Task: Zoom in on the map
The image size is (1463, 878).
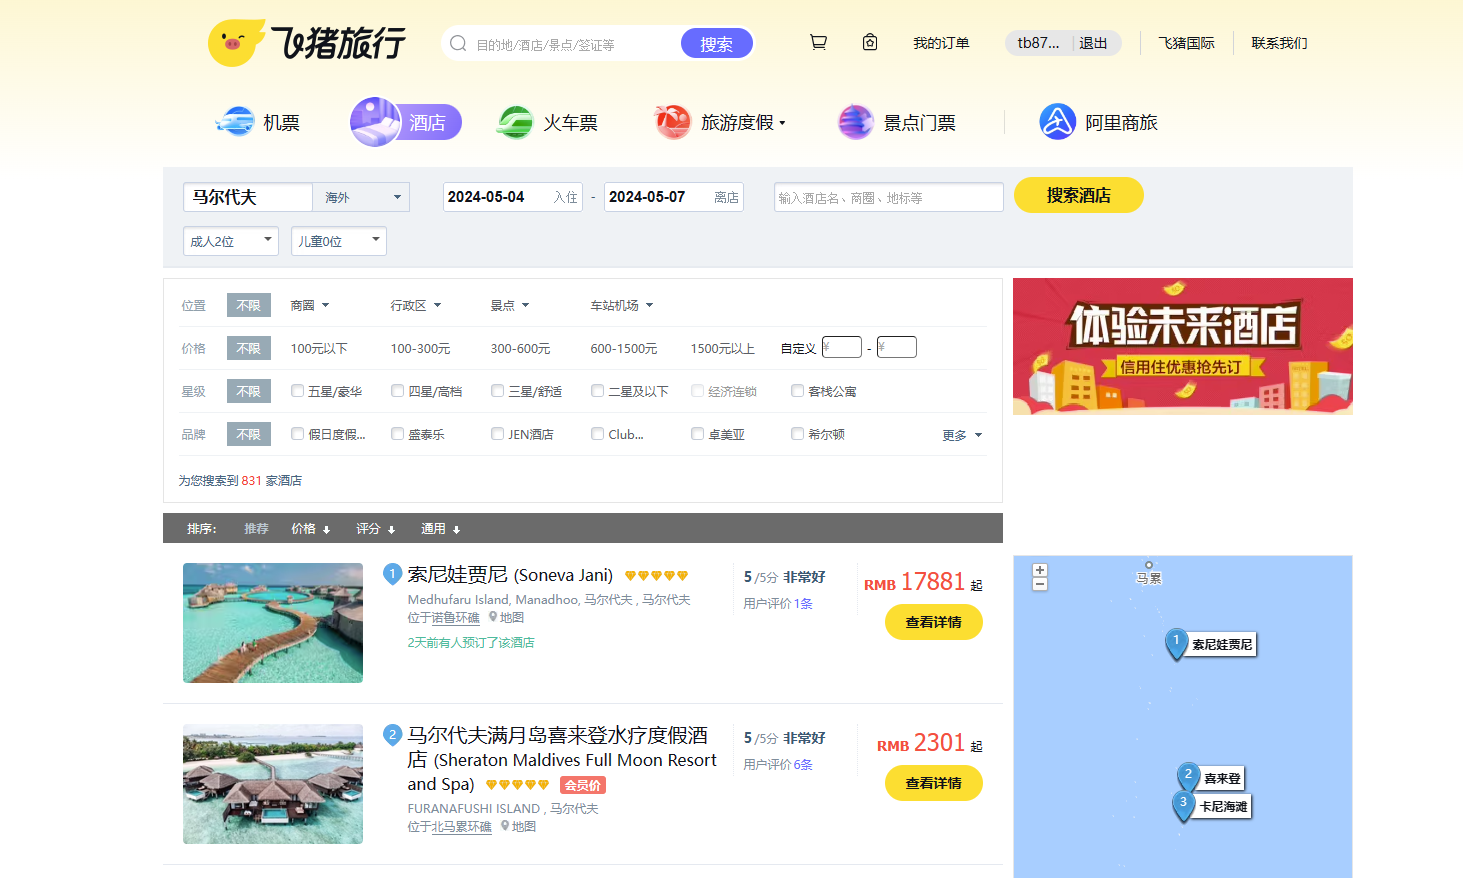Action: click(1040, 570)
